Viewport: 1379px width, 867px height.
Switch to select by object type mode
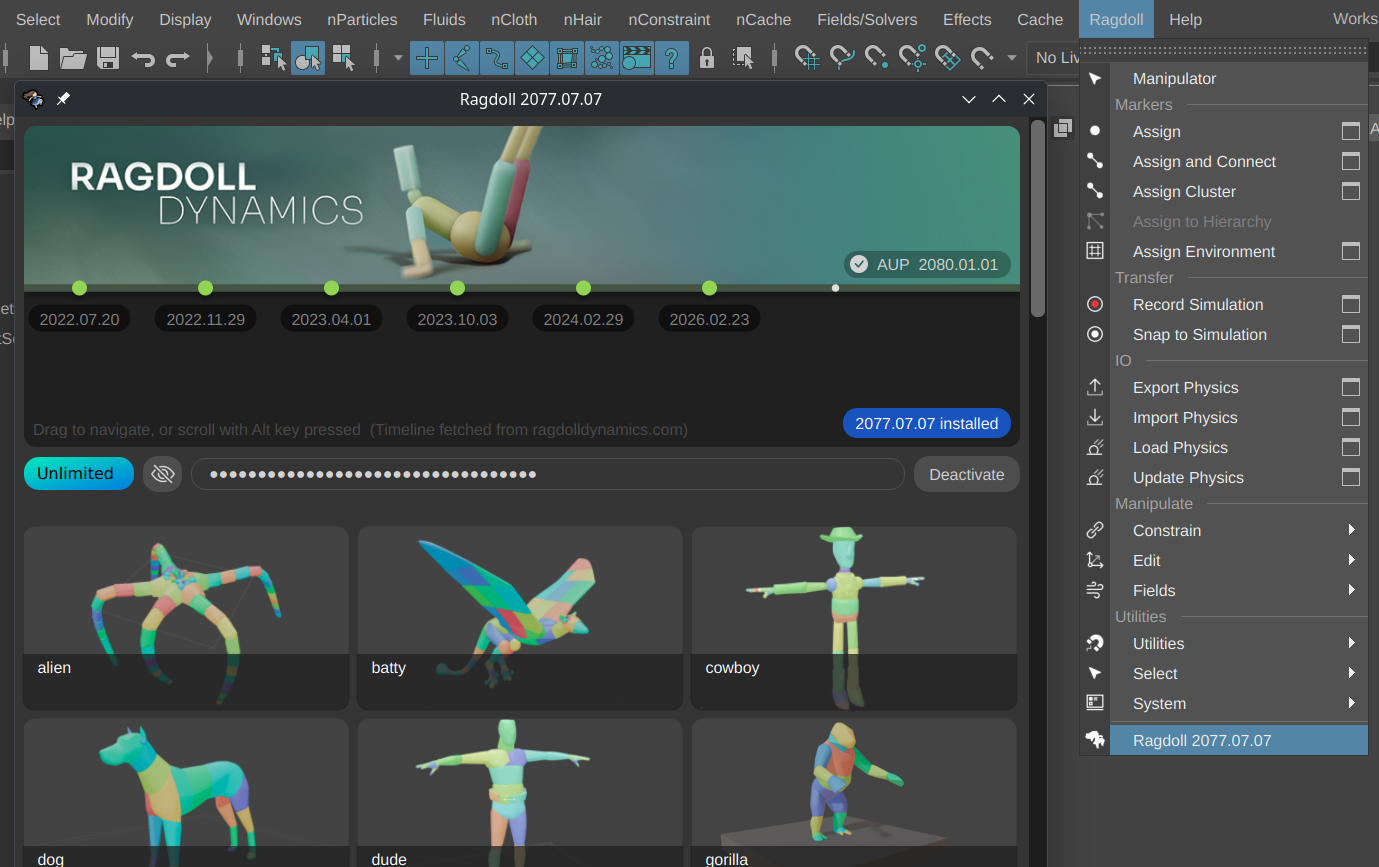pyautogui.click(x=308, y=58)
